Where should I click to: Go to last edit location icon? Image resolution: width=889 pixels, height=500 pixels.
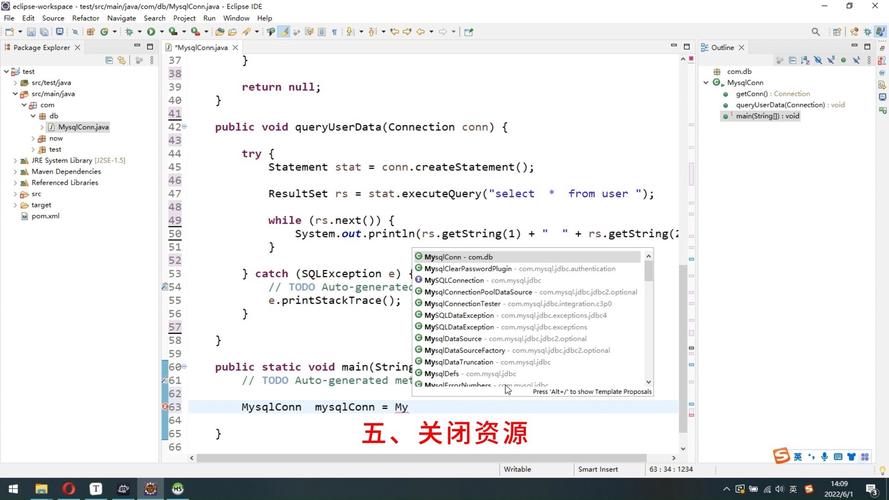[395, 32]
